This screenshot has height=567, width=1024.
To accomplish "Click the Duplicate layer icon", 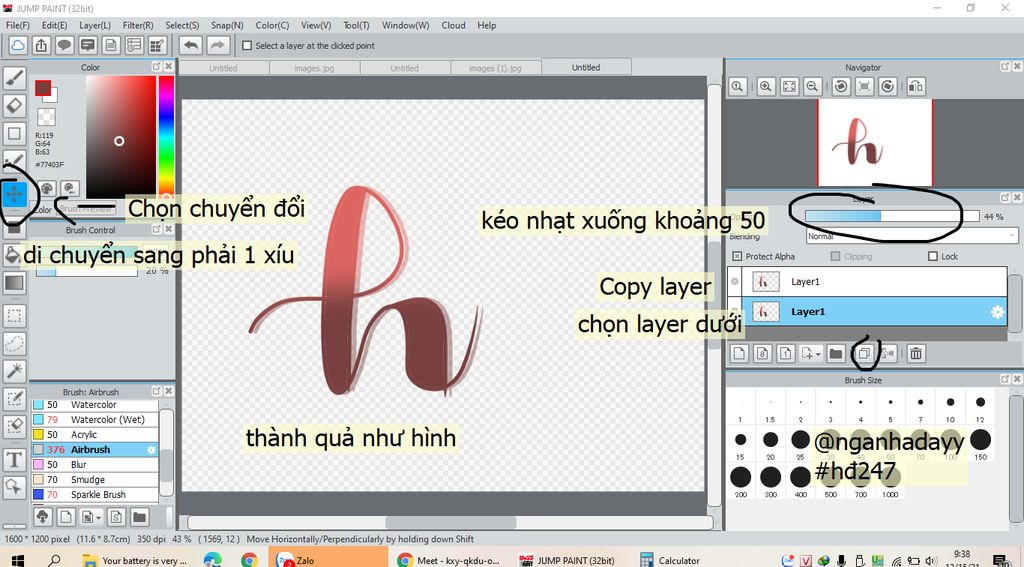I will click(x=864, y=353).
